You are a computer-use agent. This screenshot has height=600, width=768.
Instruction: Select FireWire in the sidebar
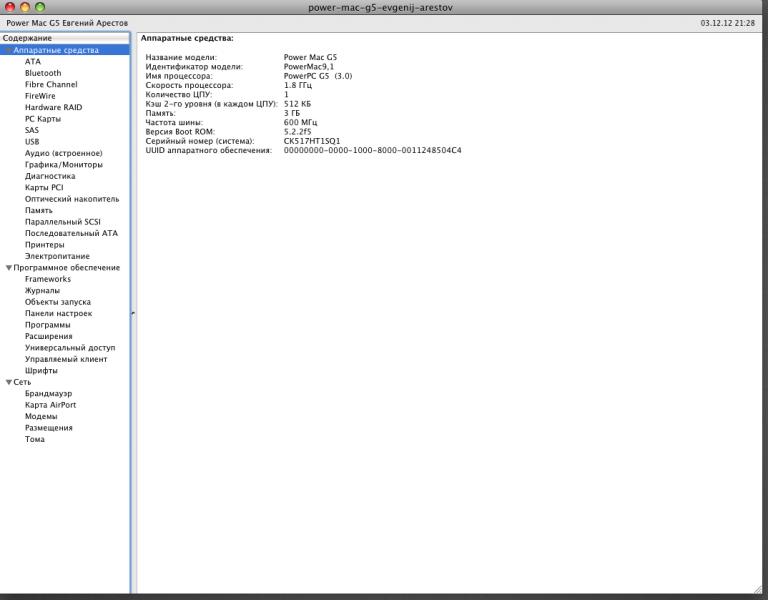point(40,96)
